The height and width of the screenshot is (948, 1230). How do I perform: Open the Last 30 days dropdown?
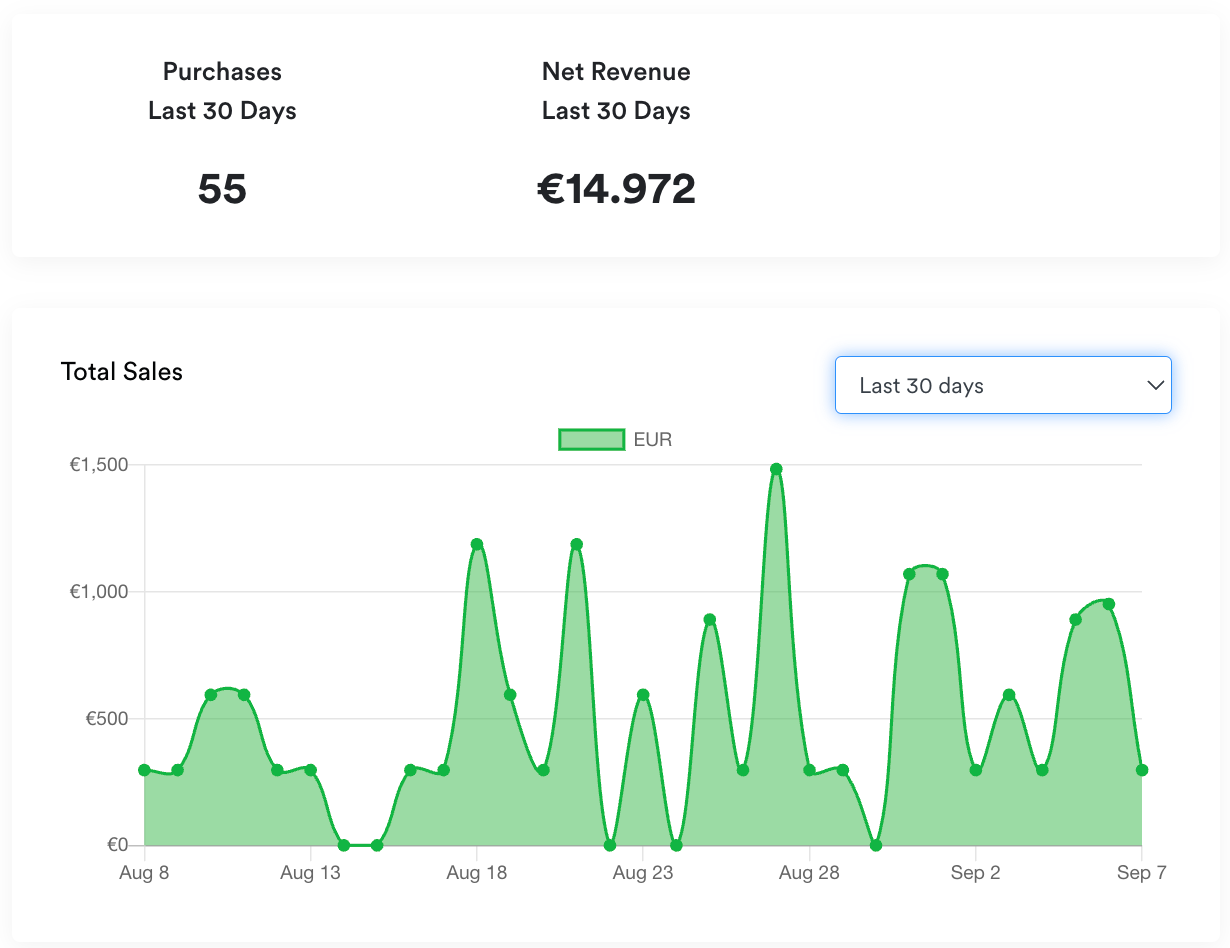point(1002,385)
